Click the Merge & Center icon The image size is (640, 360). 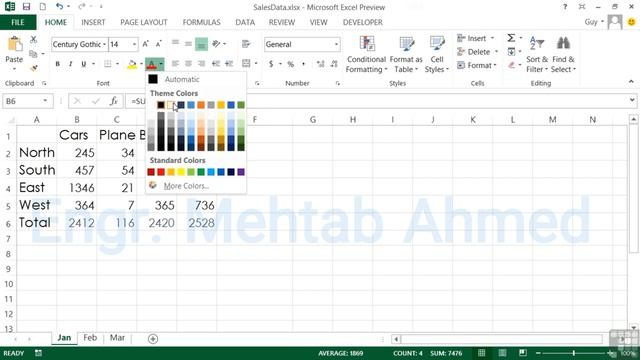tap(246, 63)
